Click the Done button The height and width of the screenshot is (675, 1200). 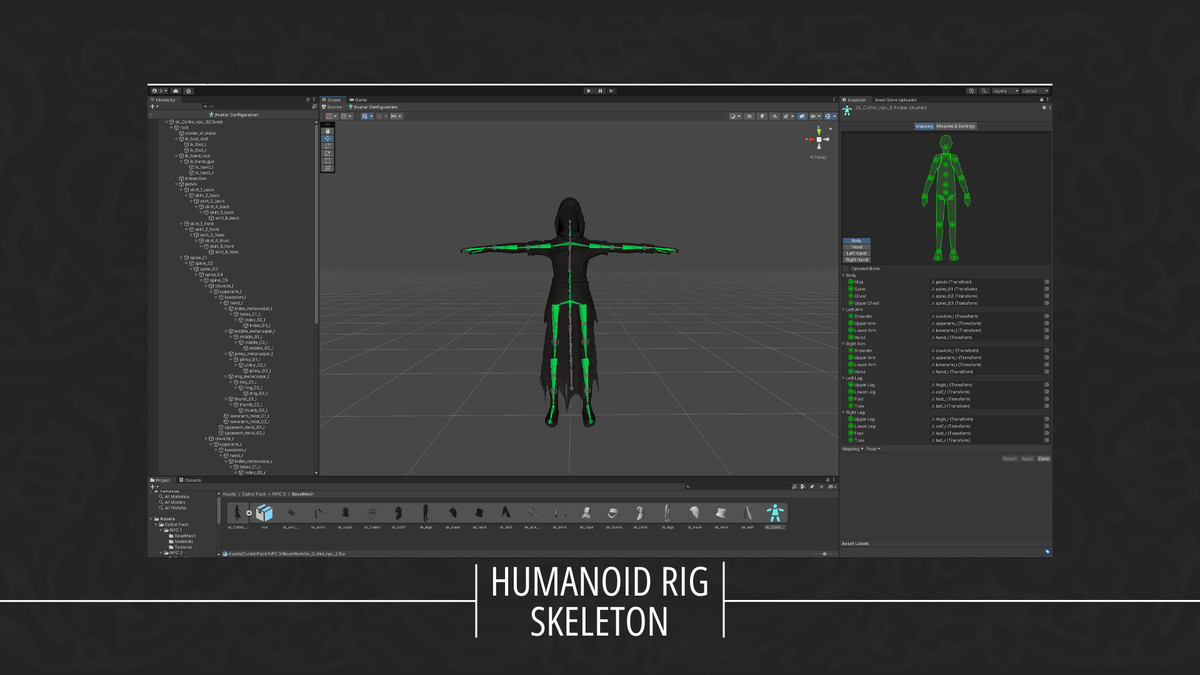[1043, 458]
